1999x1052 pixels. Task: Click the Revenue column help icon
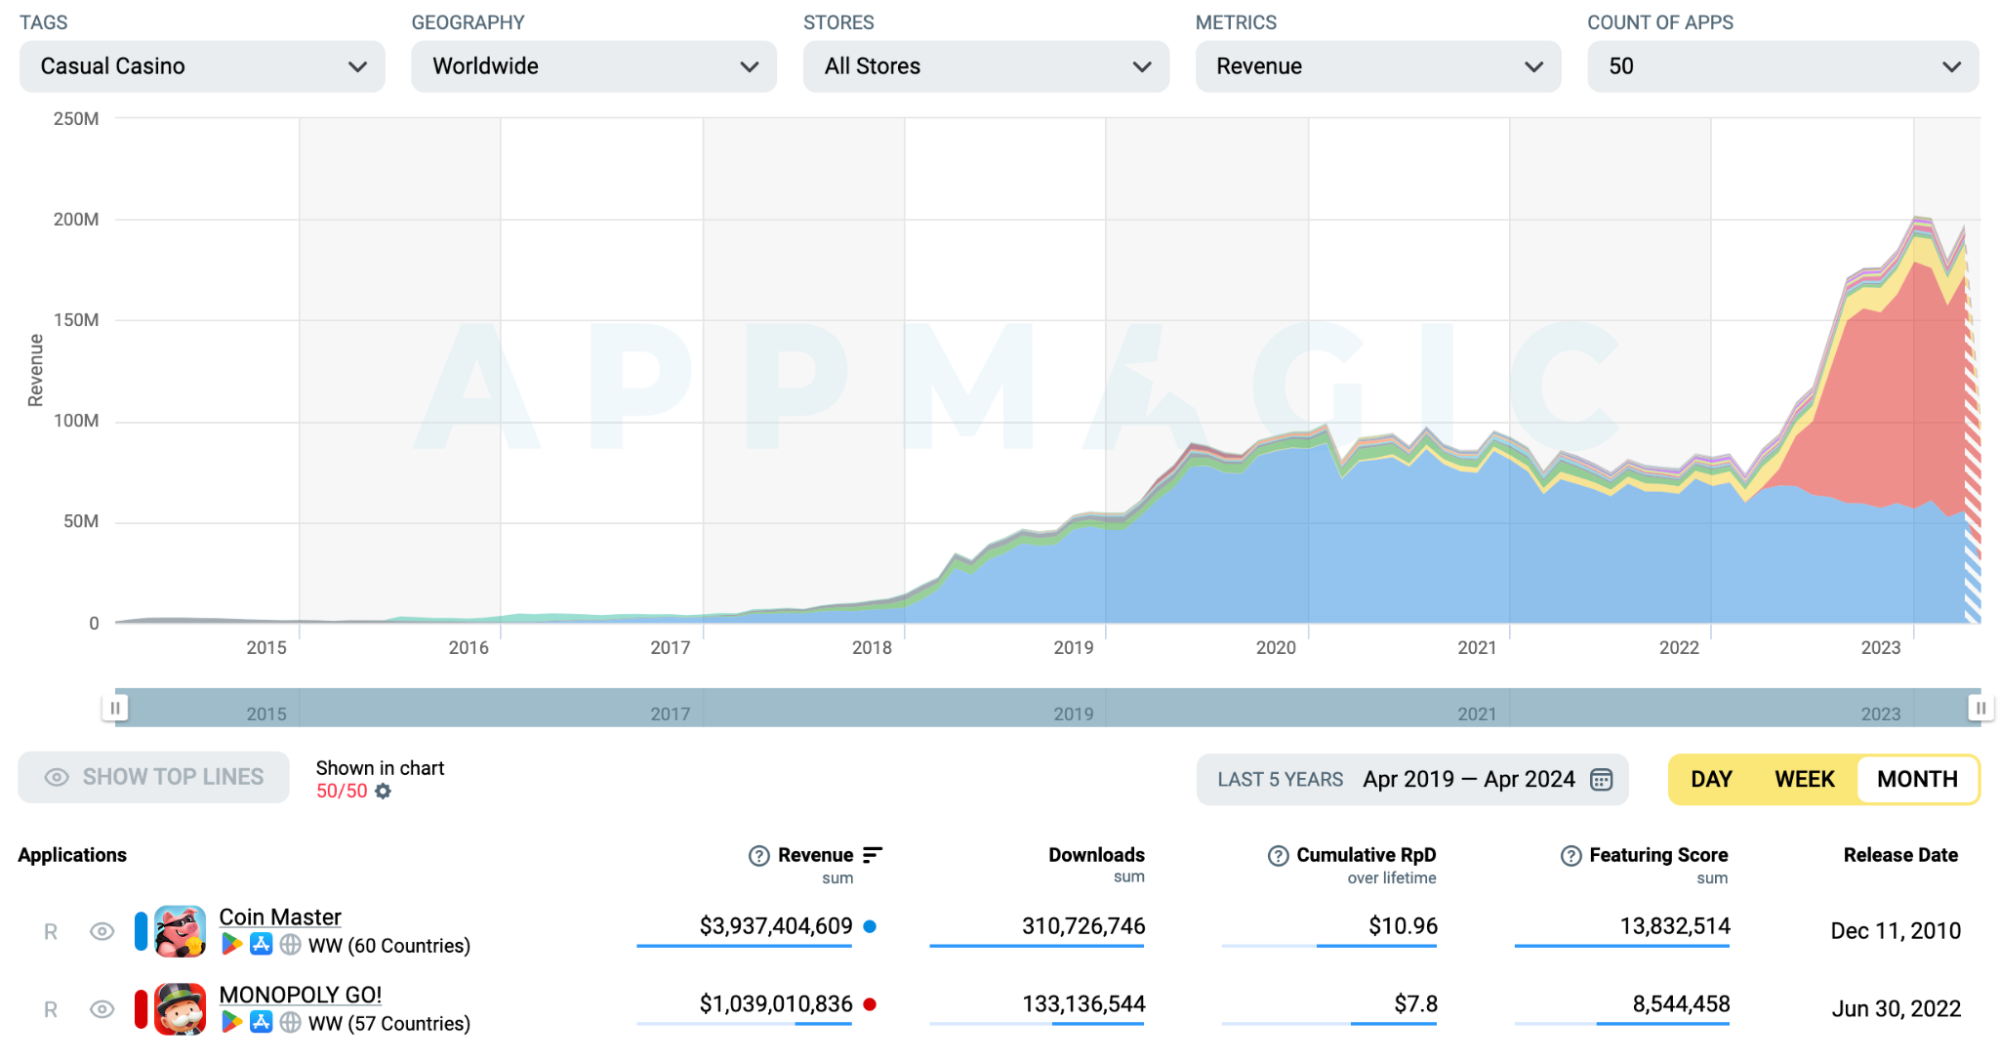pyautogui.click(x=759, y=855)
